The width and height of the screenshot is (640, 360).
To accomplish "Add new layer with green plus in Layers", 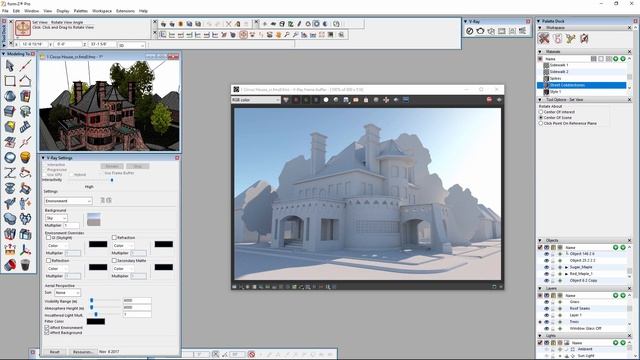I will coord(616,295).
